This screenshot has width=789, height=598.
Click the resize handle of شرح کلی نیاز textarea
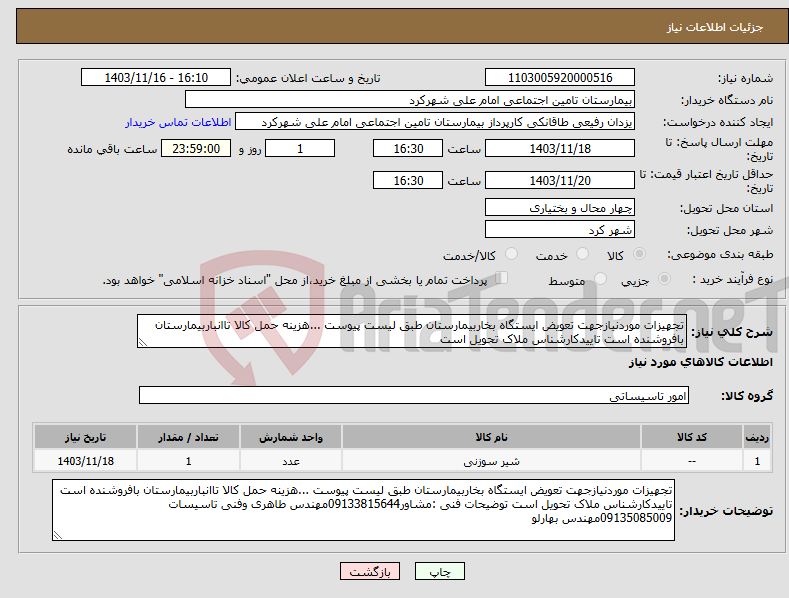143,342
